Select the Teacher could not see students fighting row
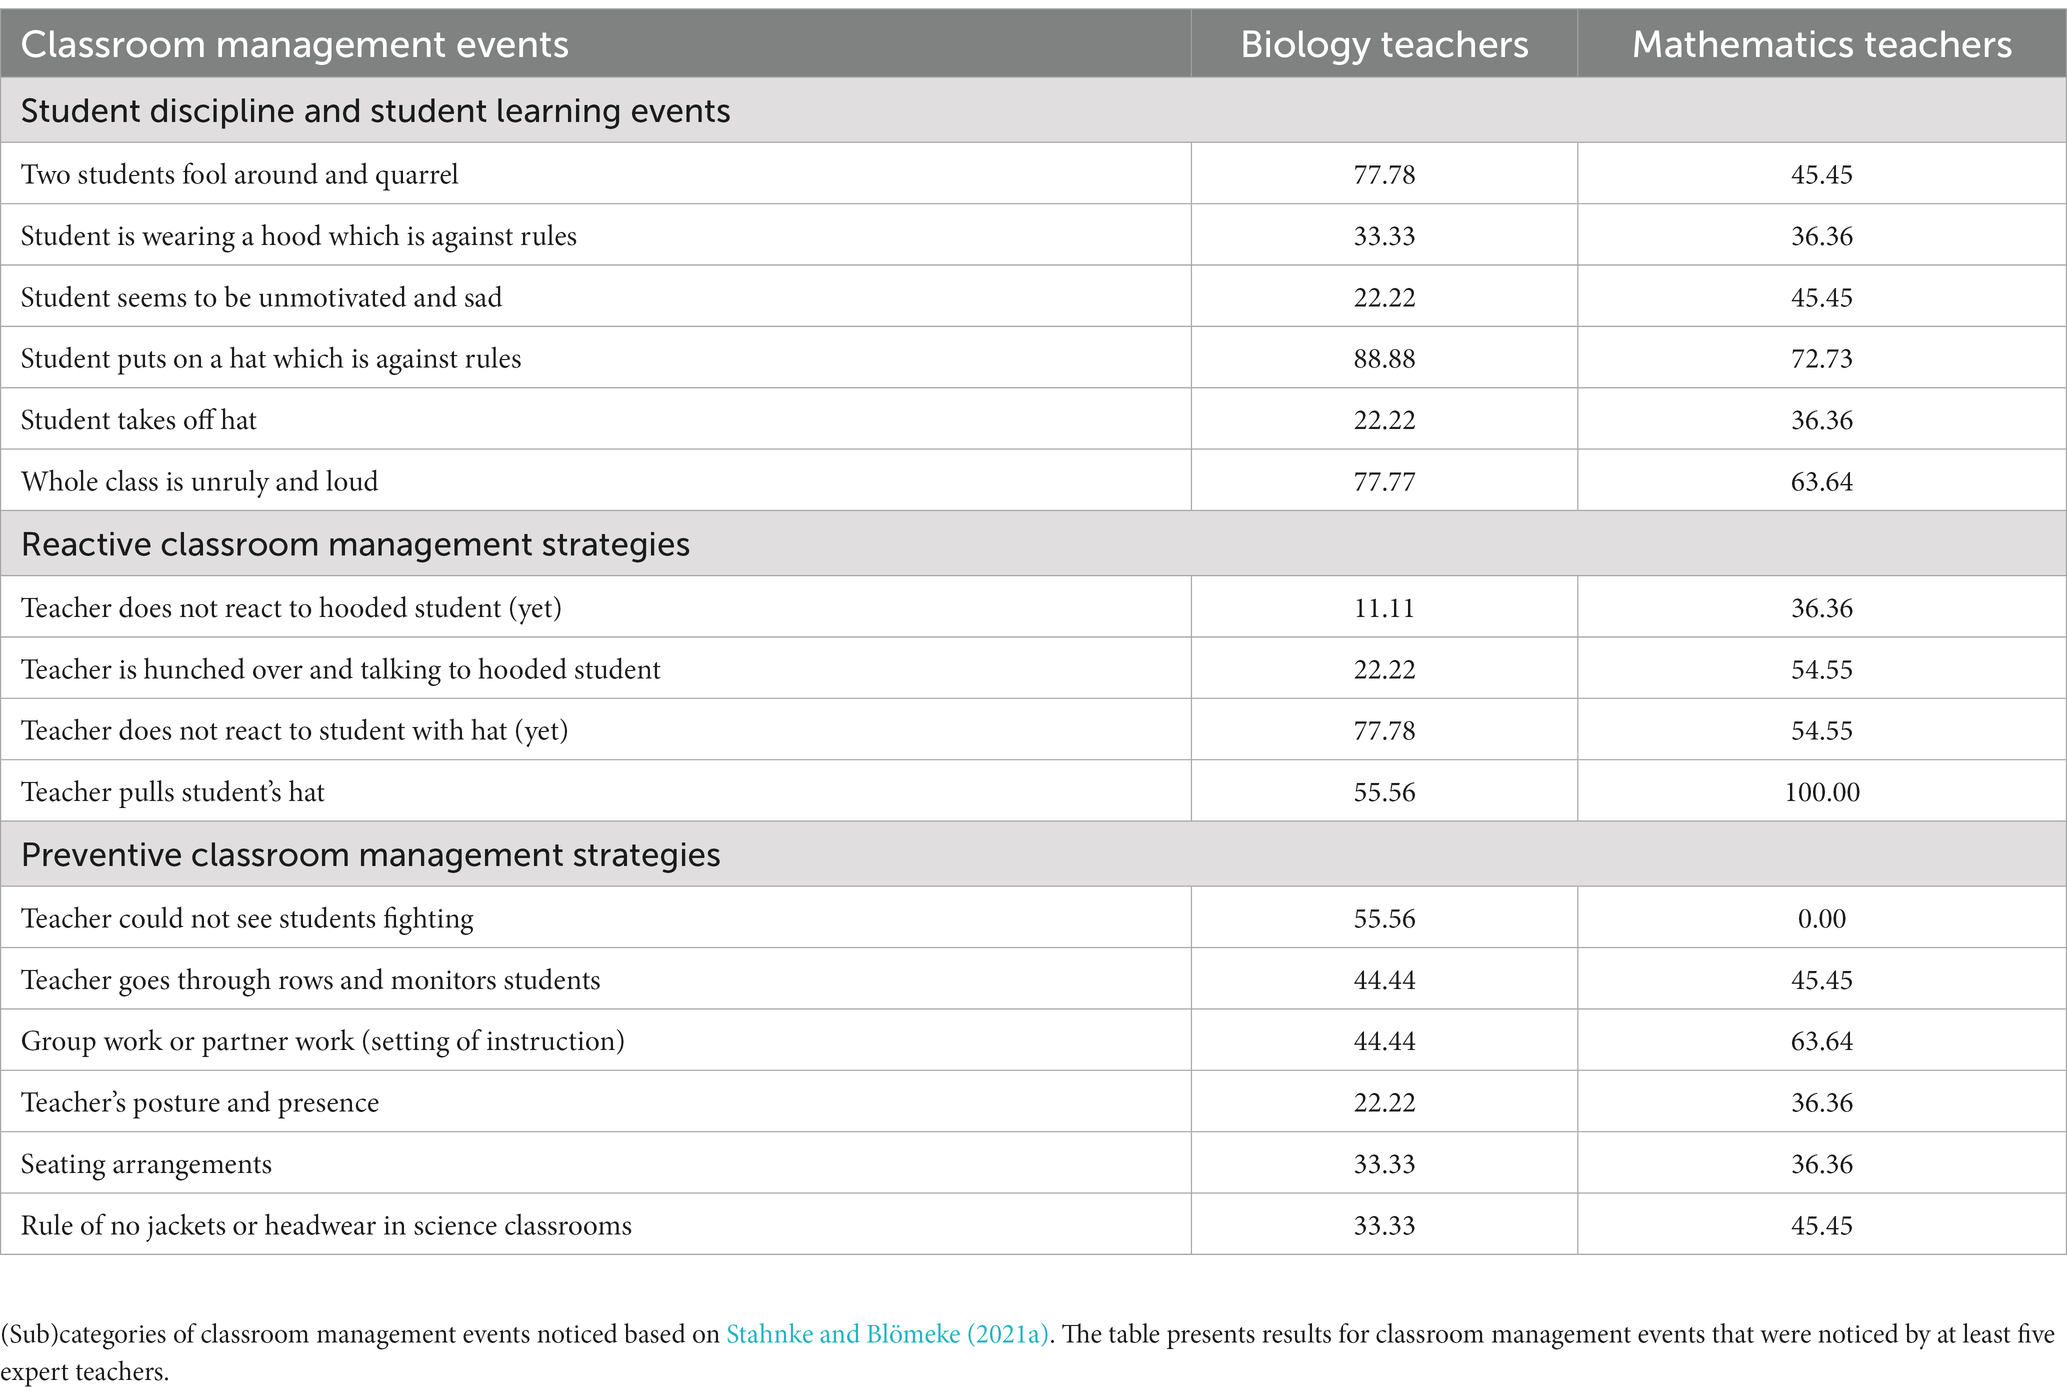2067x1398 pixels. point(1033,918)
